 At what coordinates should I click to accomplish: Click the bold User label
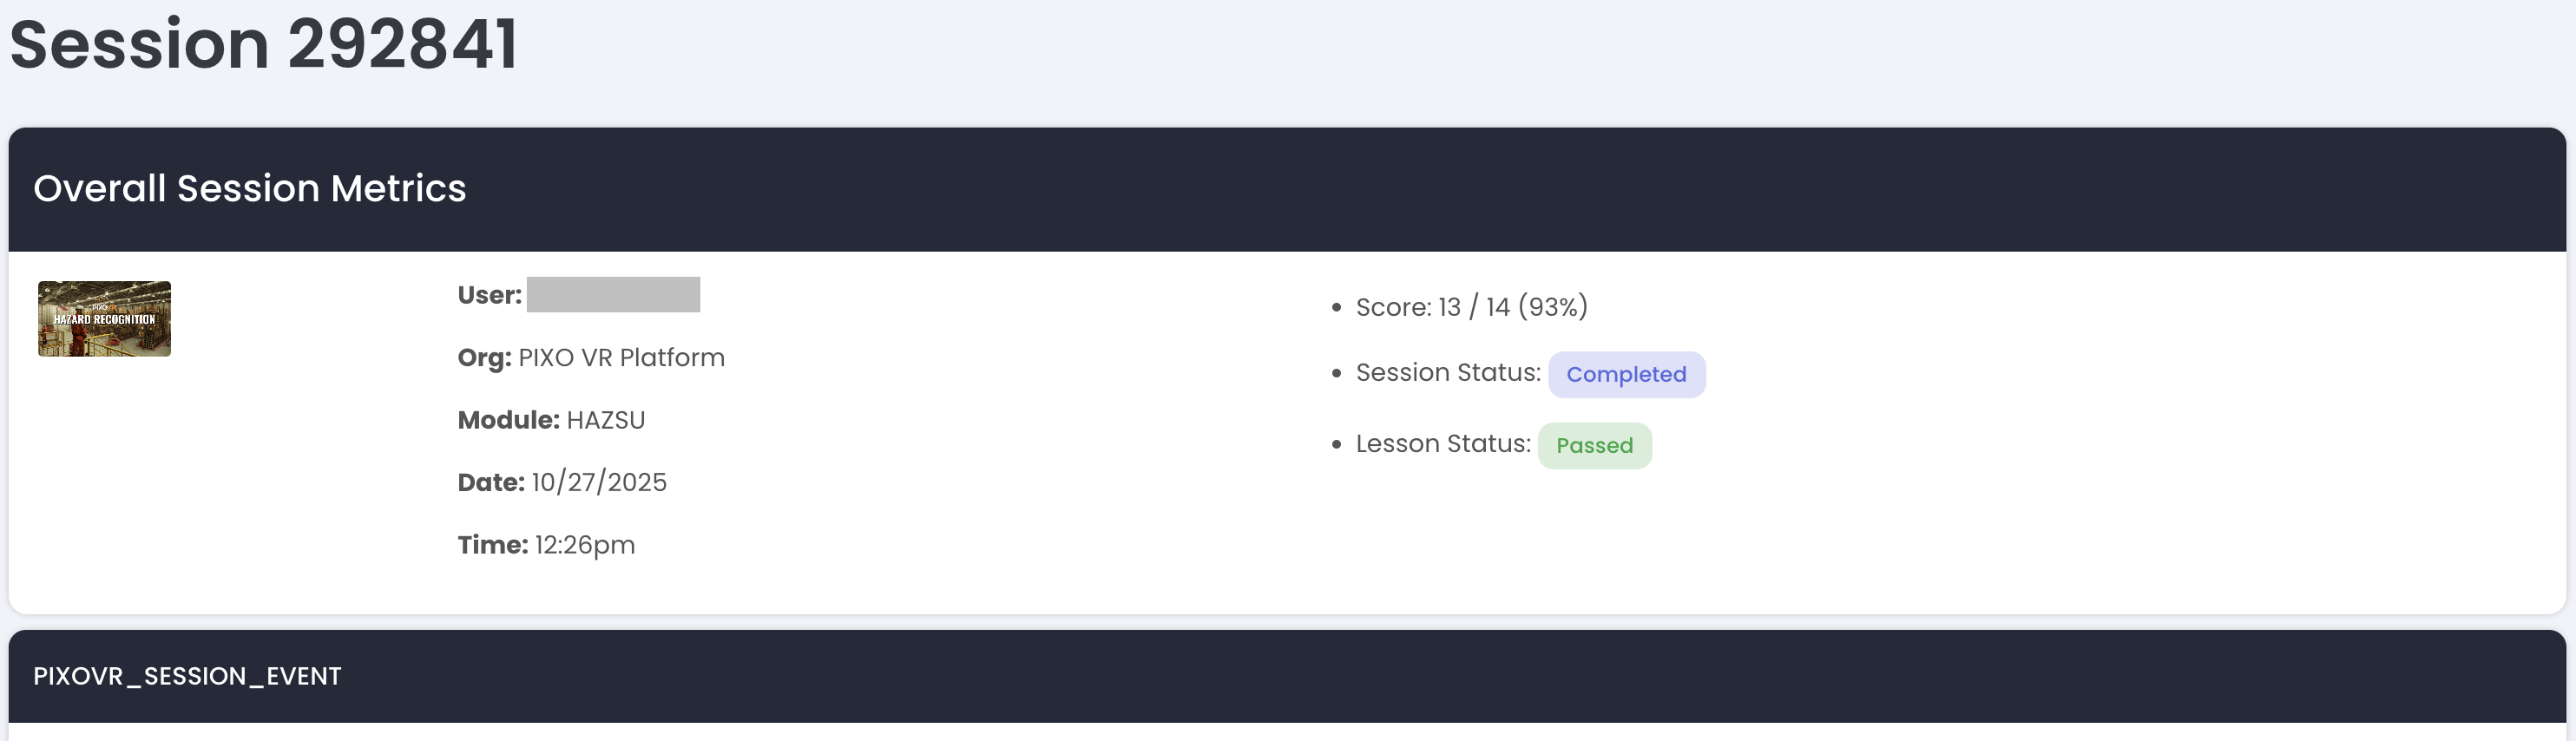489,295
